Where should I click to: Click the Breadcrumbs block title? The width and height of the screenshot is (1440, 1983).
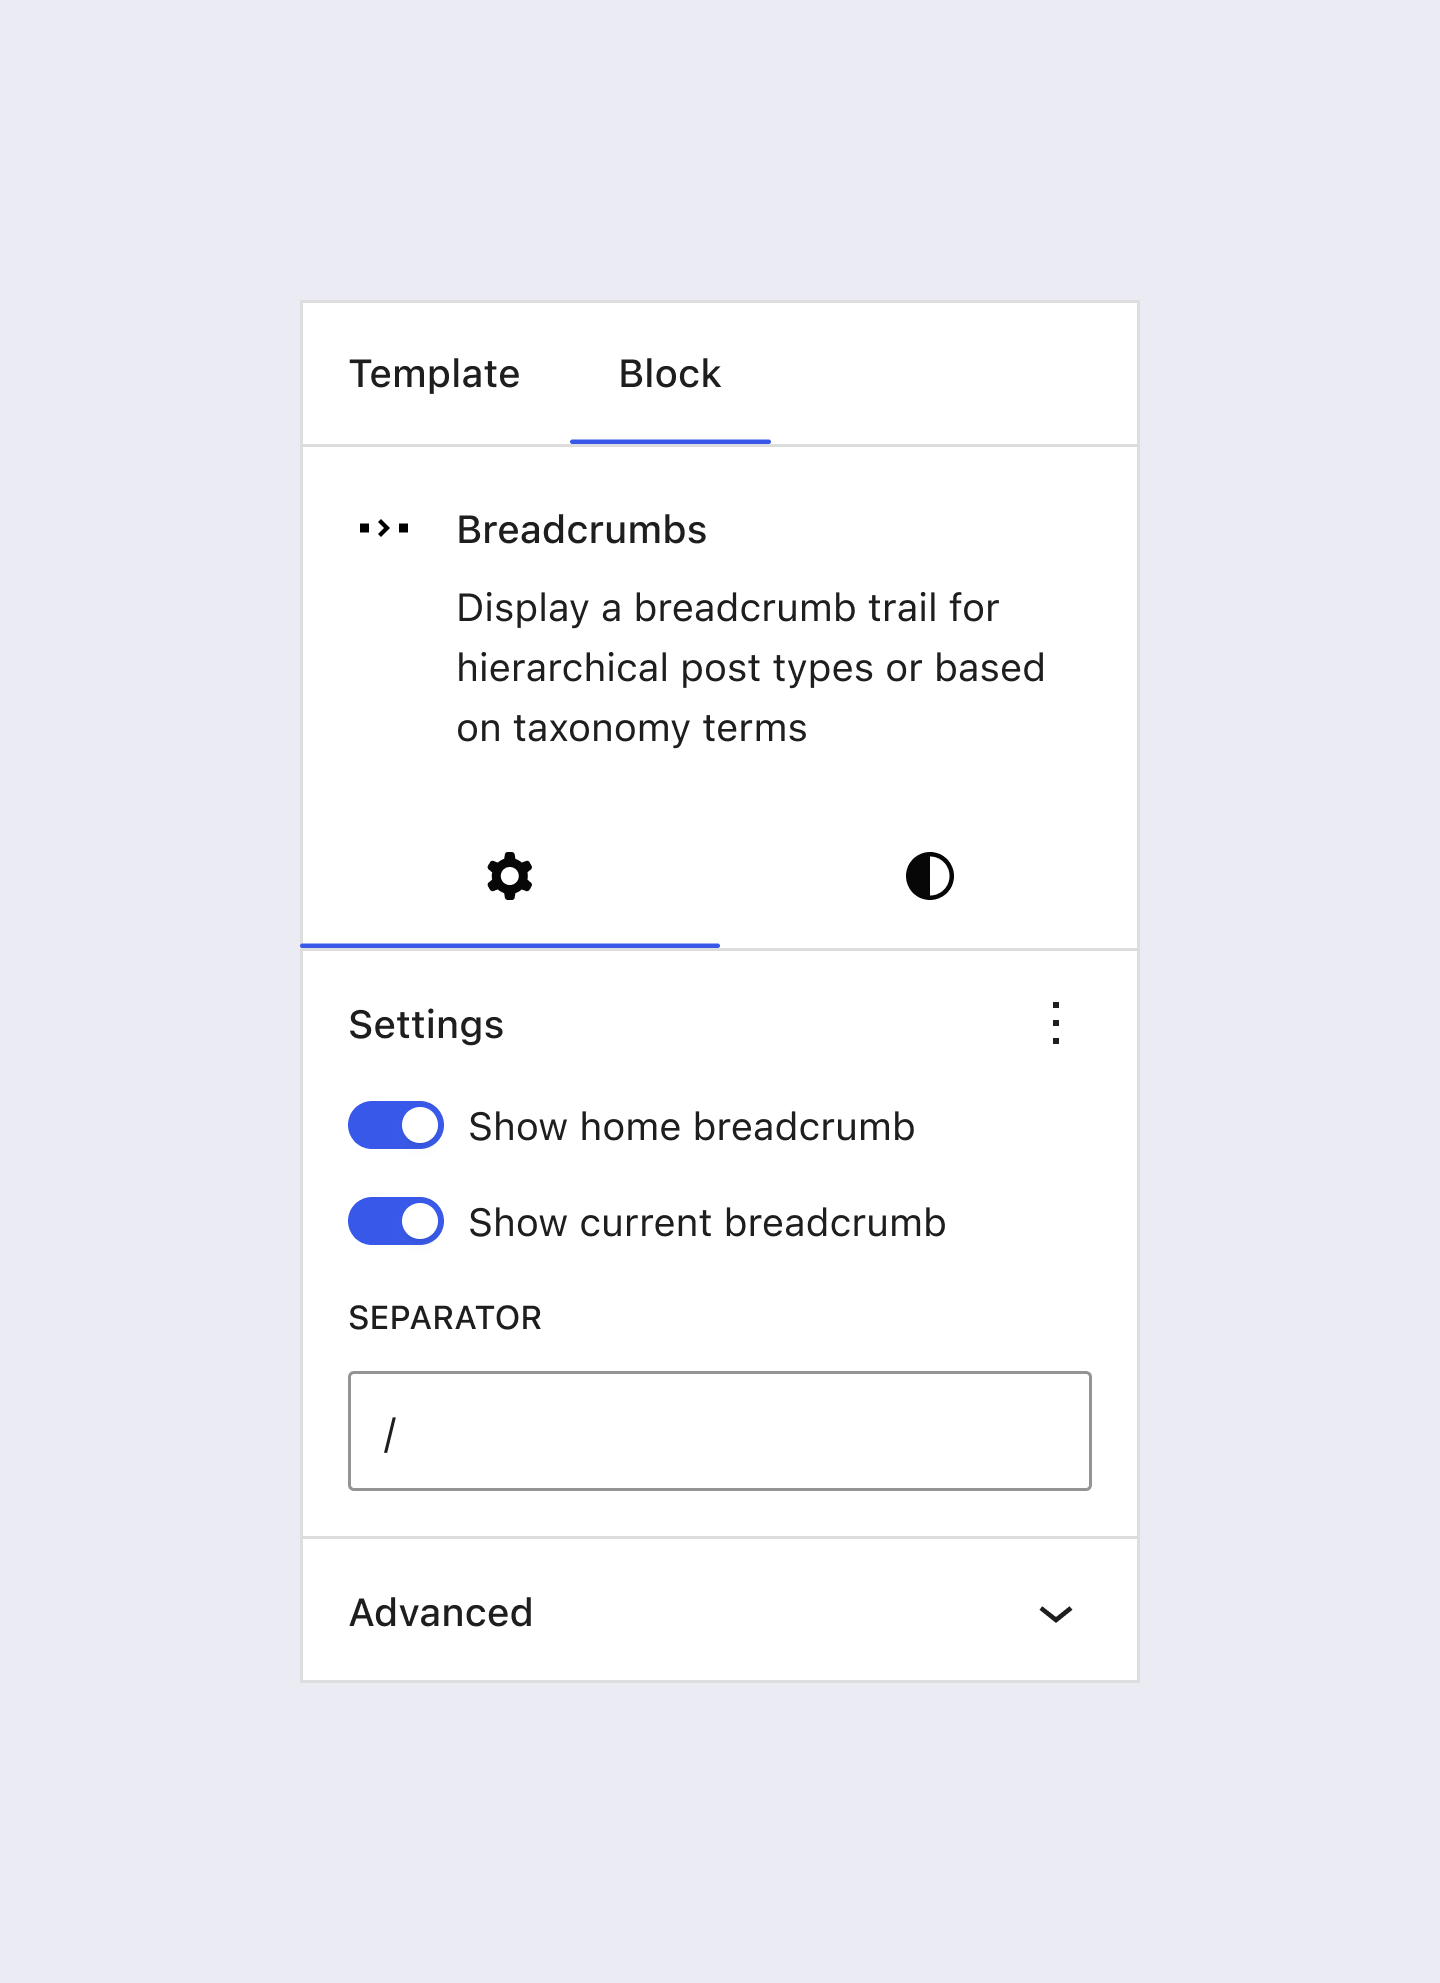581,530
